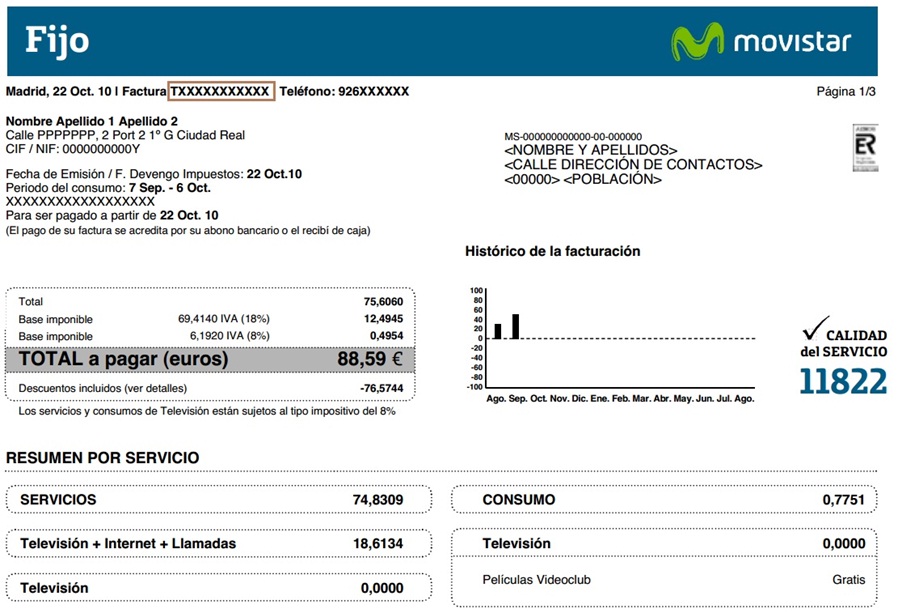This screenshot has height=613, width=898.
Task: Select Televisión + Internet + Llamadas row
Action: 219,544
